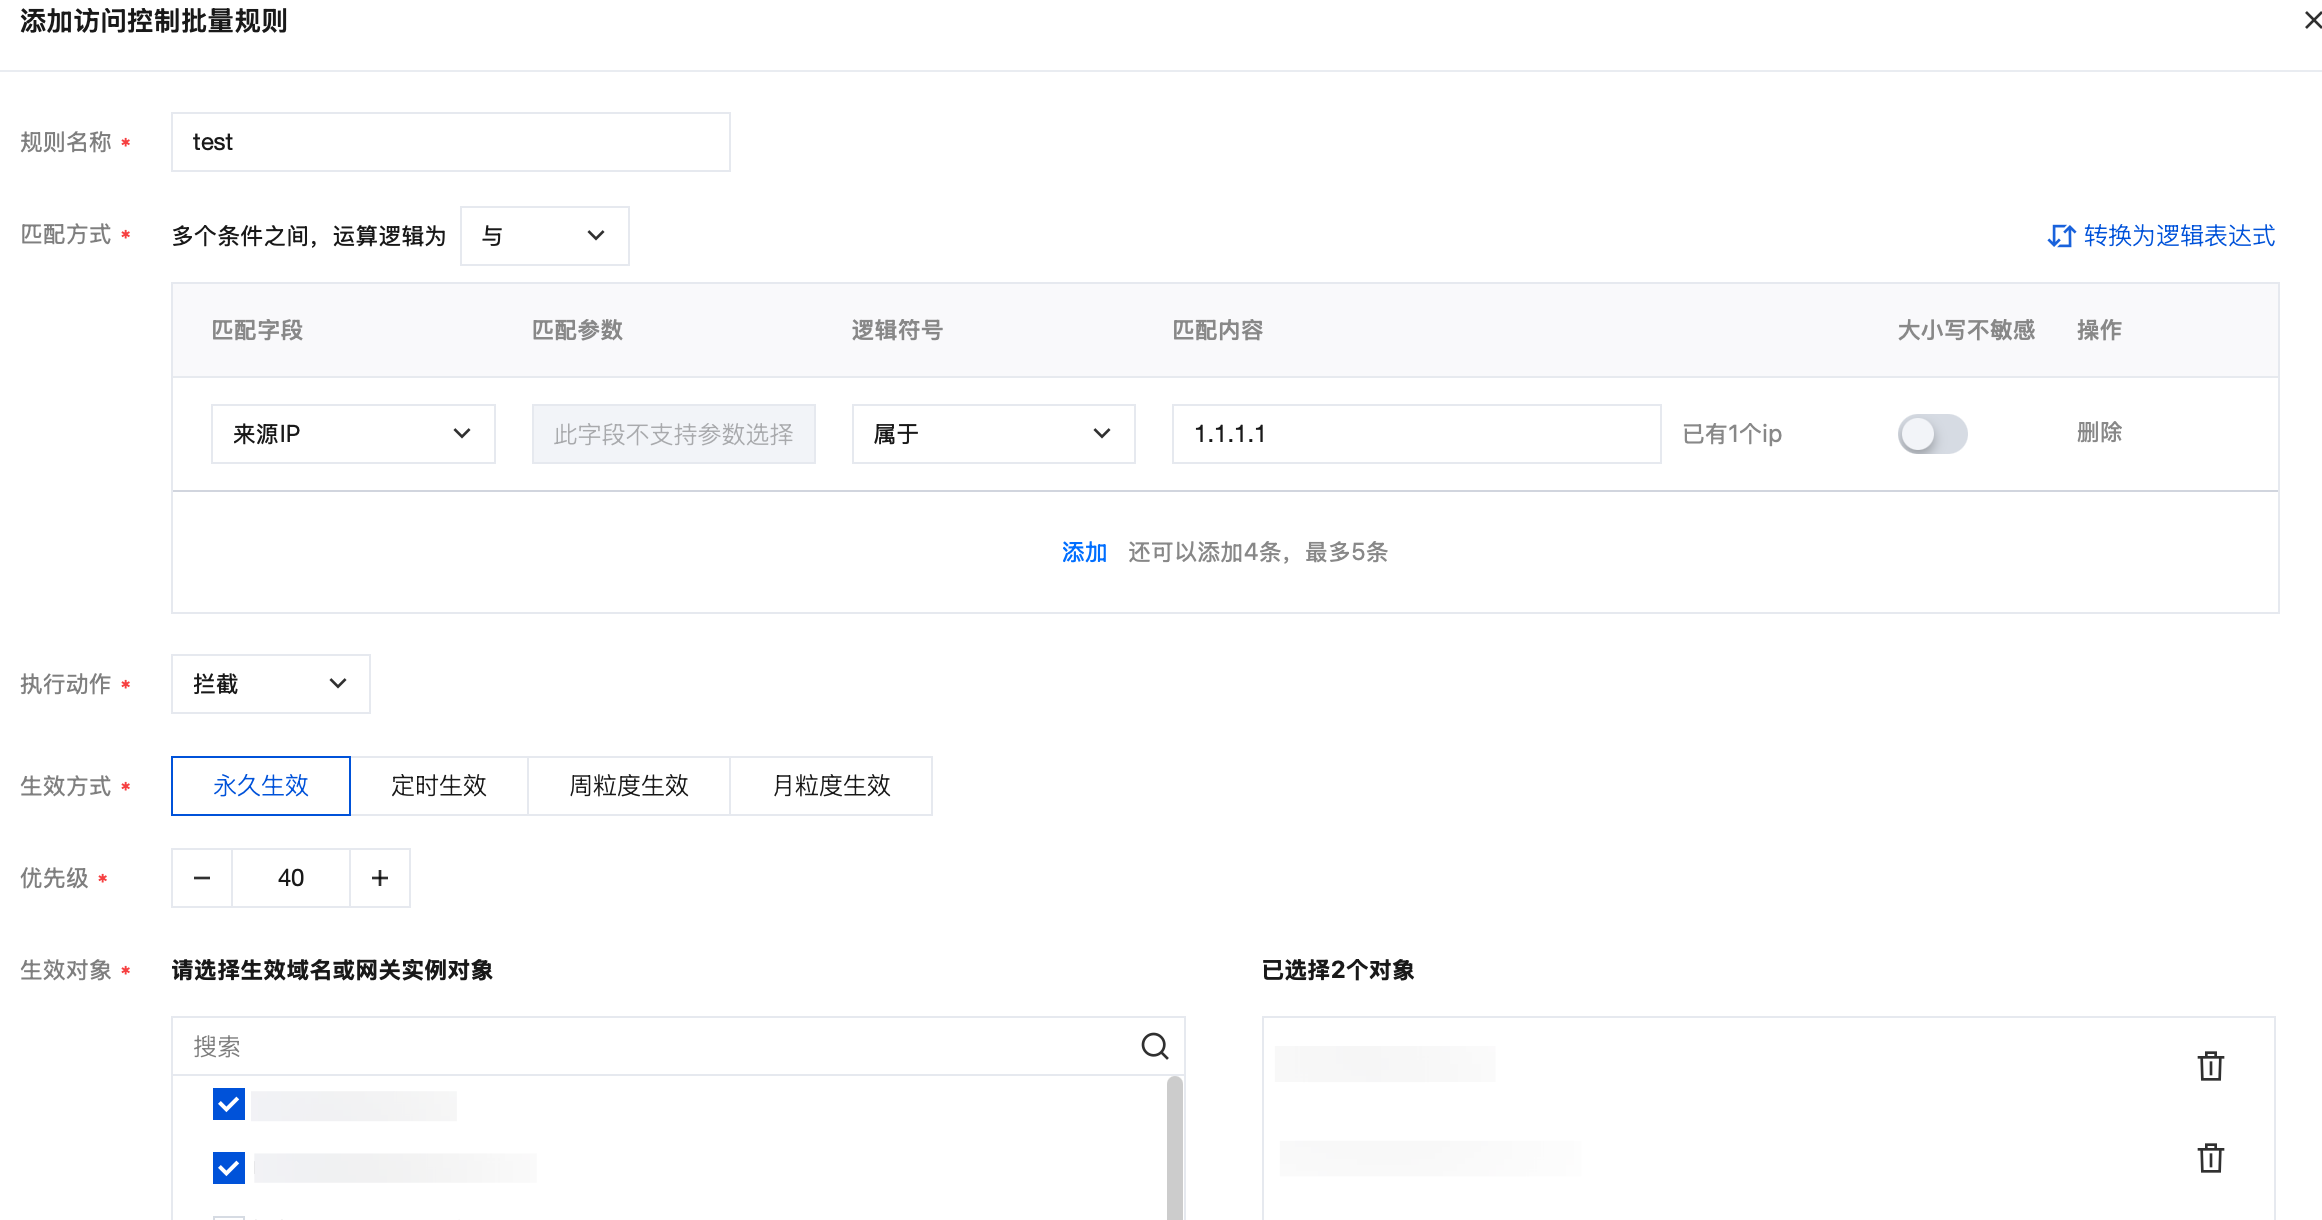The height and width of the screenshot is (1220, 2322).
Task: Click the 添加 condition link
Action: click(x=1084, y=552)
